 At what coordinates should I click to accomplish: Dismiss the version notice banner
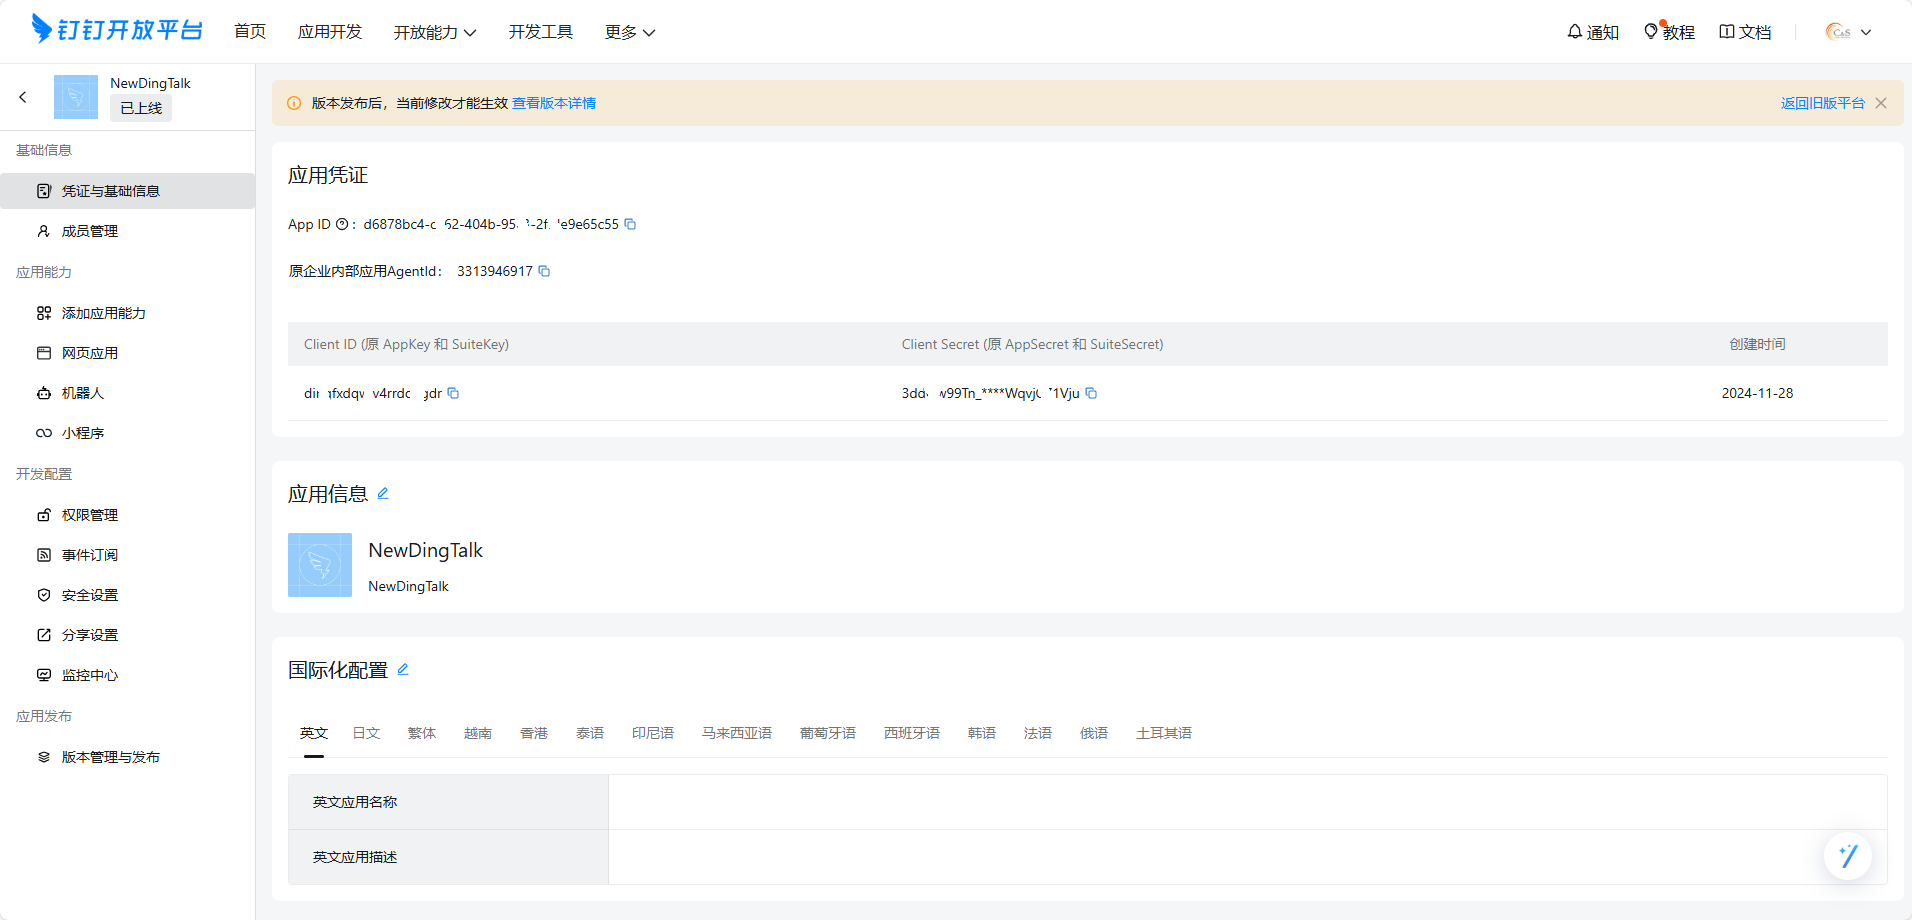[1881, 103]
